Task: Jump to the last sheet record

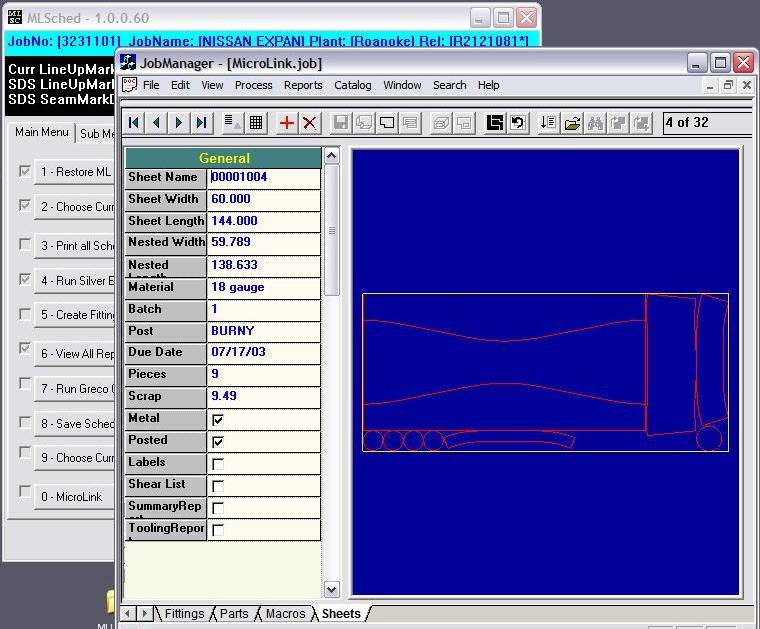Action: pos(201,123)
